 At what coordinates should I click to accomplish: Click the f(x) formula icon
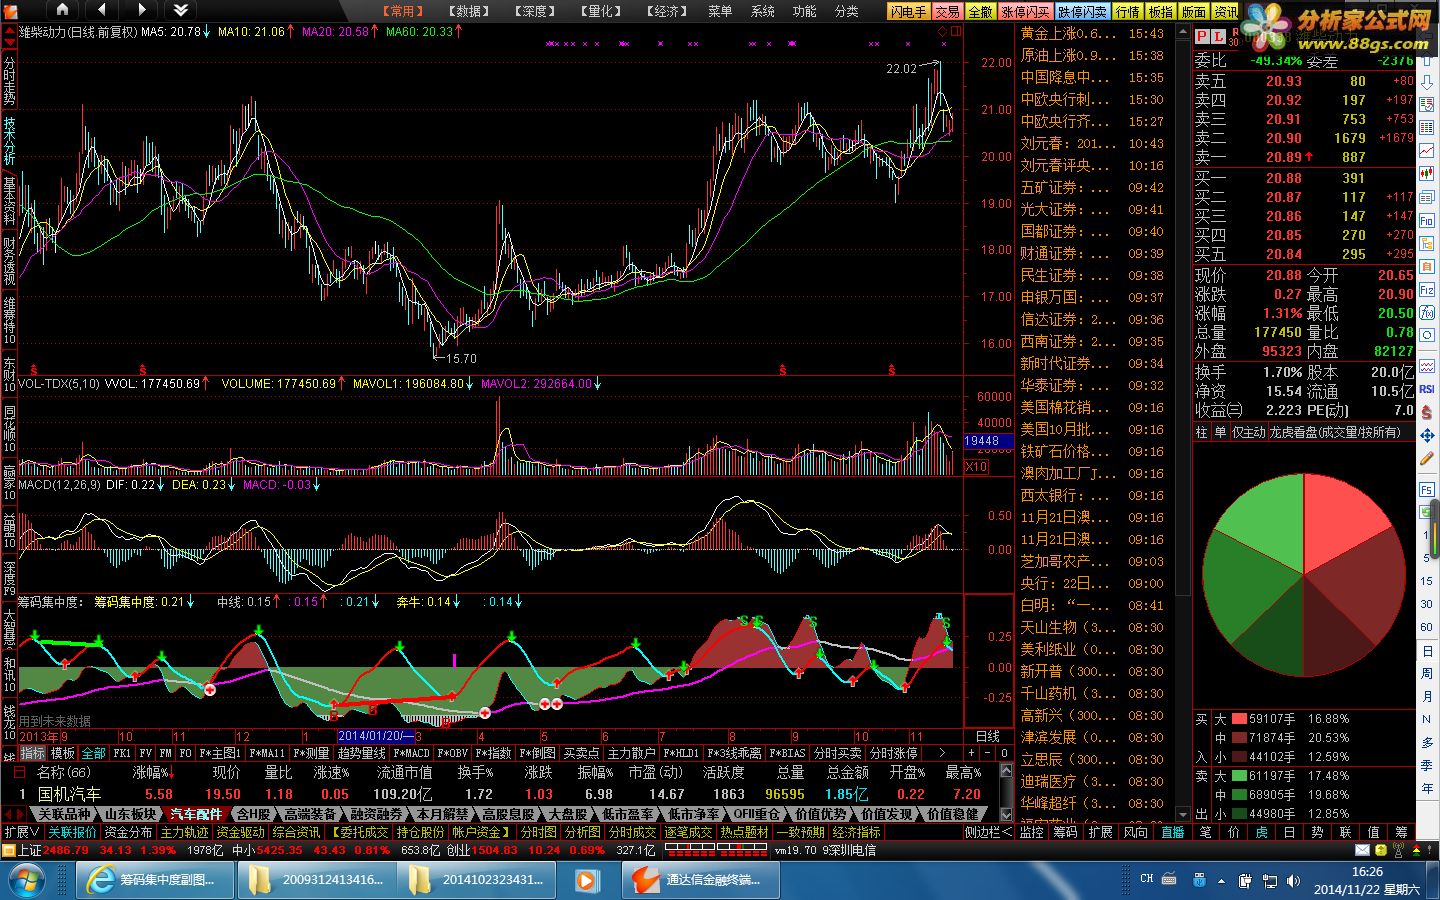[x=1427, y=313]
